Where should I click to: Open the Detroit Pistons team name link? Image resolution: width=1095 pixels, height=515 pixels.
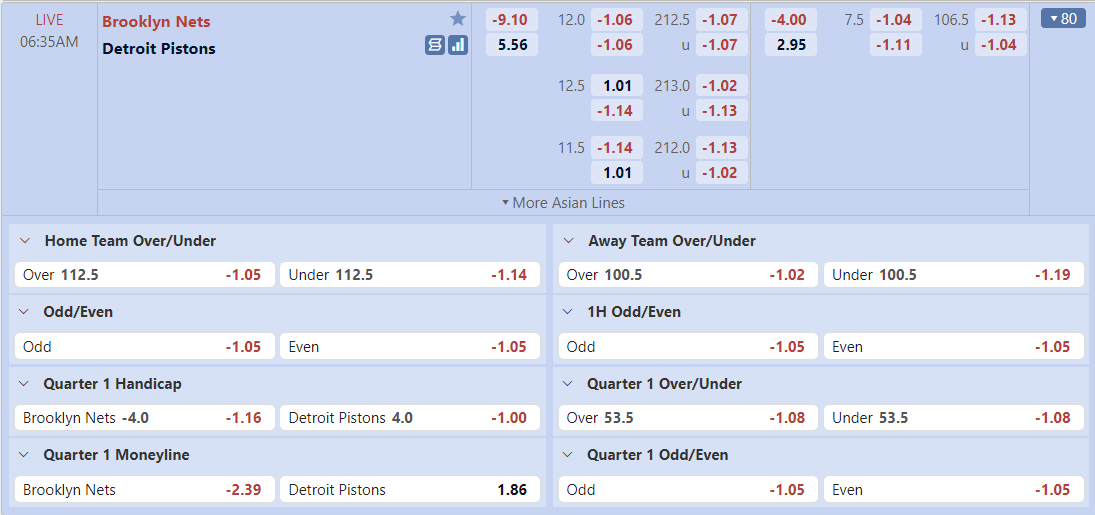pos(159,48)
